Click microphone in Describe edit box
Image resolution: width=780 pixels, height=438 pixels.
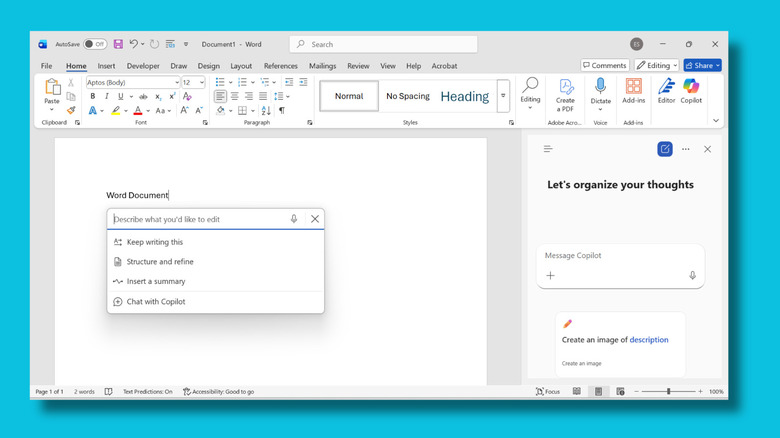(x=294, y=219)
